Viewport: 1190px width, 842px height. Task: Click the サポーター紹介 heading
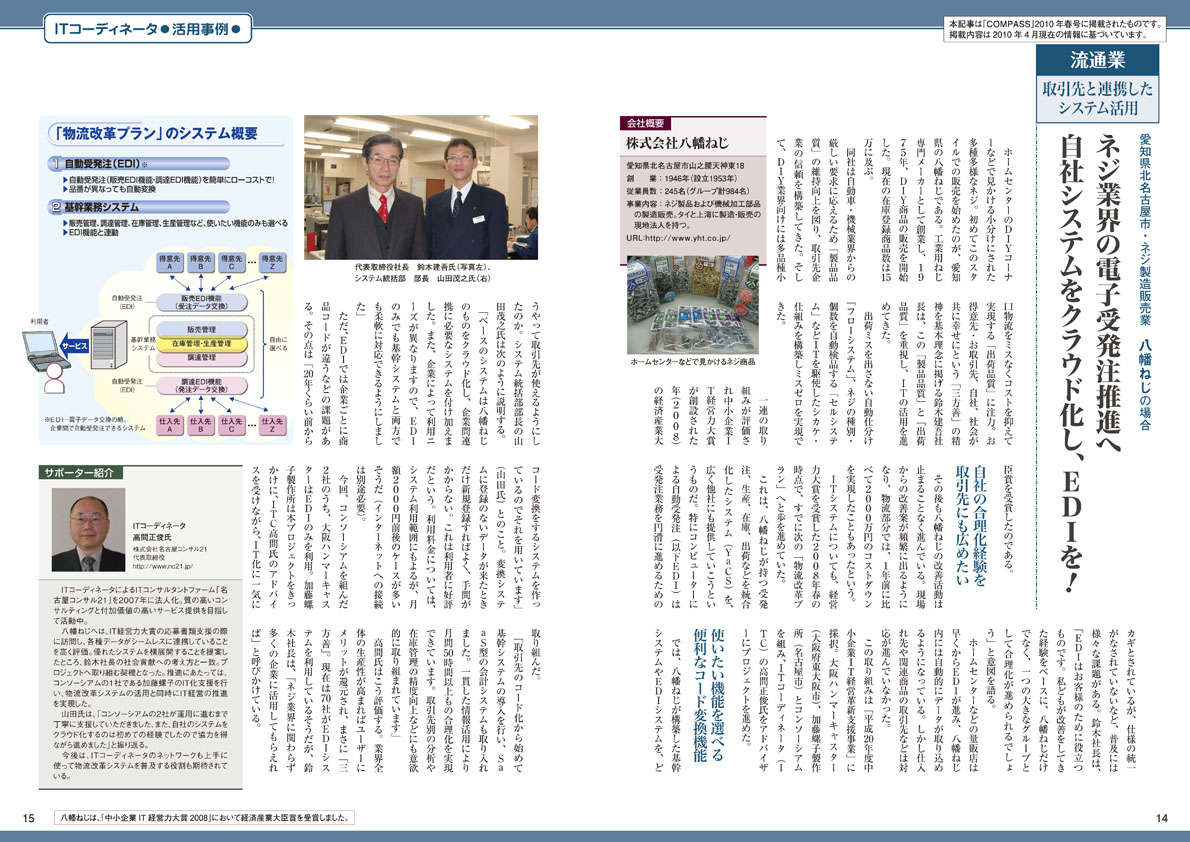(79, 472)
